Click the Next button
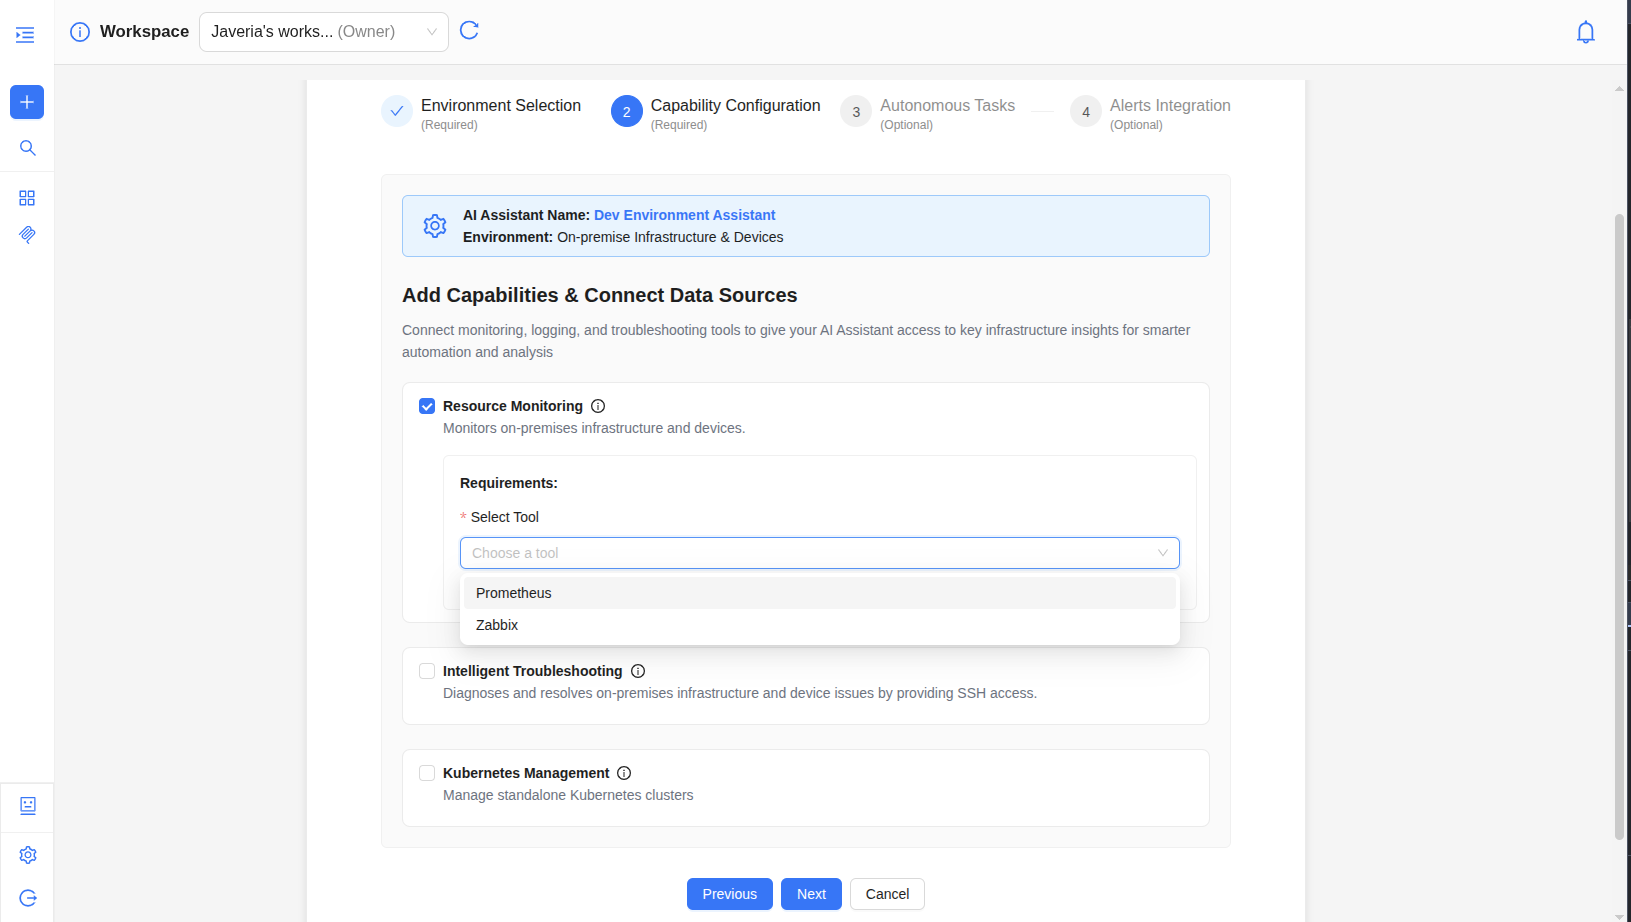 [811, 894]
